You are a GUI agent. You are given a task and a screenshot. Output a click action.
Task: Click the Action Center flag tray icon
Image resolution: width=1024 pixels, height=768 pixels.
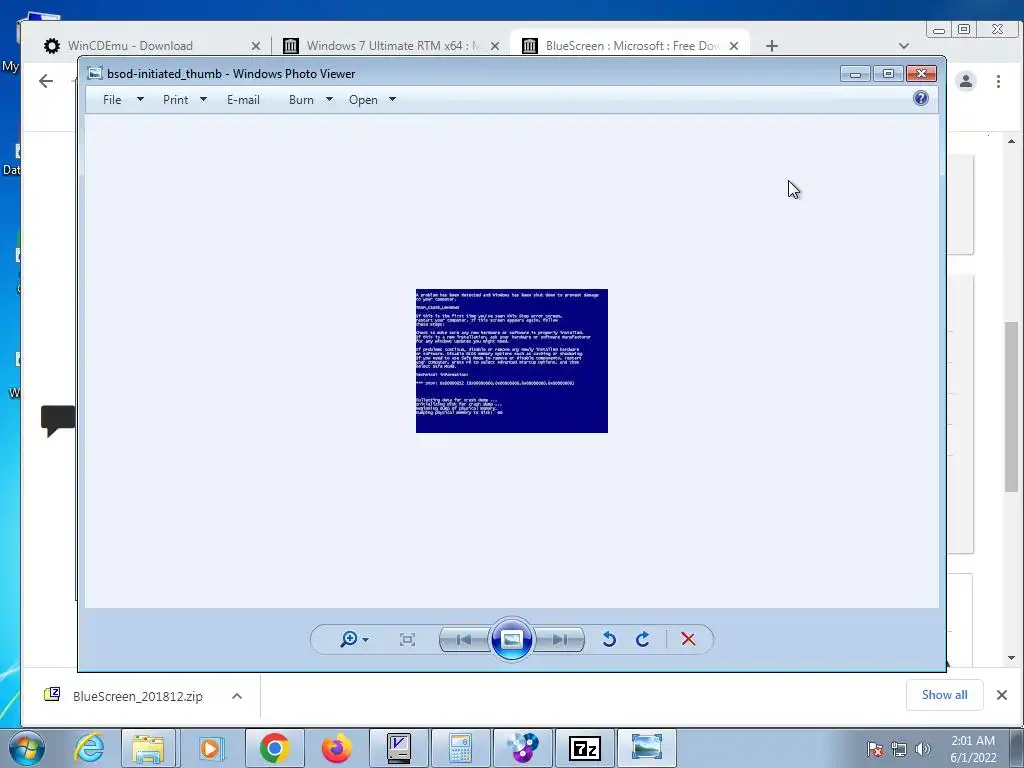[x=874, y=749]
